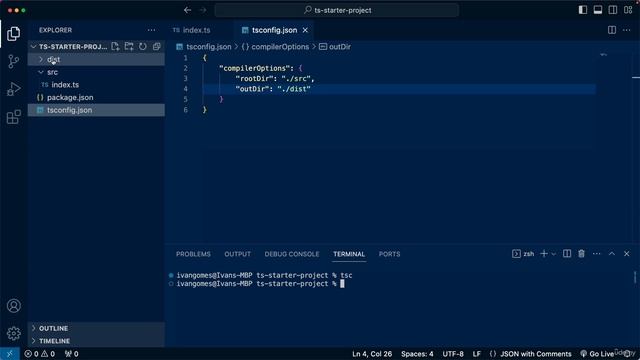This screenshot has width=640, height=360.
Task: Switch to the Debug Console tab
Action: (x=291, y=254)
